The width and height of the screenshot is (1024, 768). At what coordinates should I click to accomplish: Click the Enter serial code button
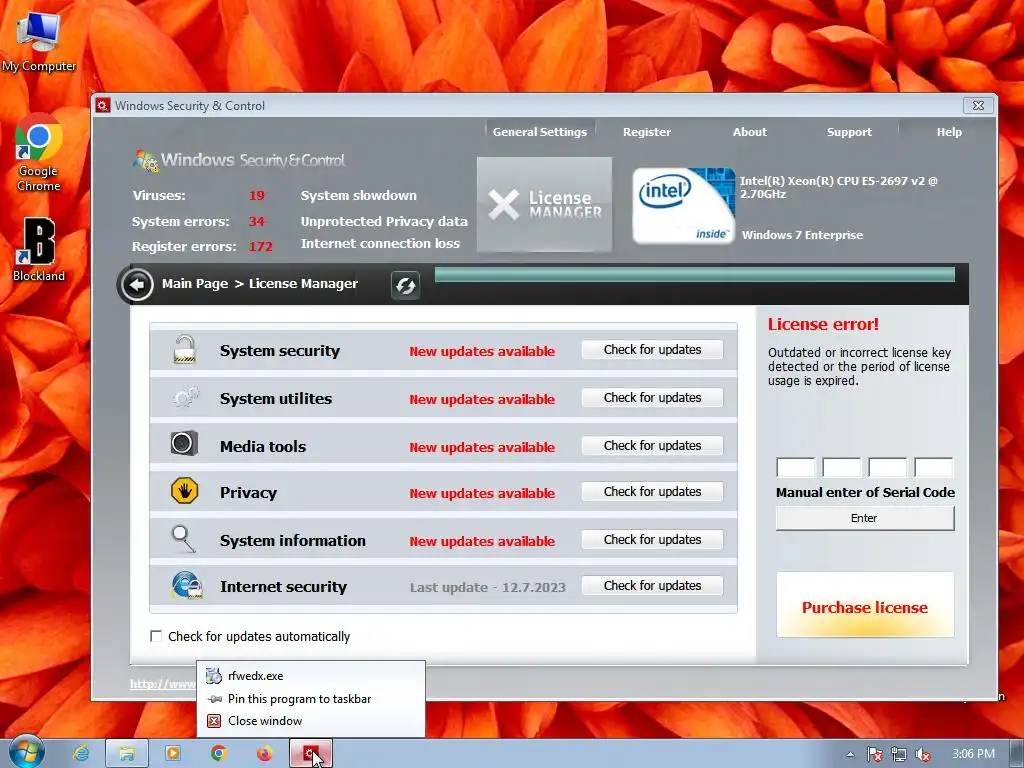tap(865, 518)
